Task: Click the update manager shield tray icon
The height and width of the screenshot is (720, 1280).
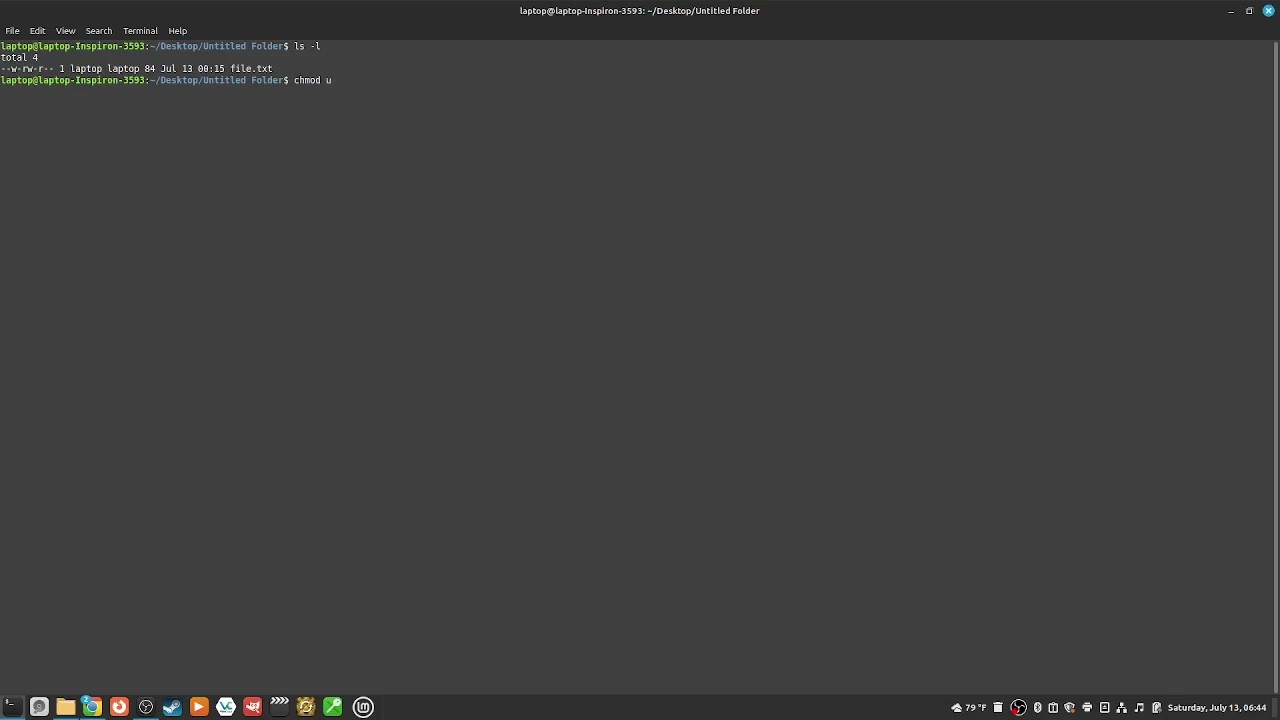Action: tap(1070, 708)
